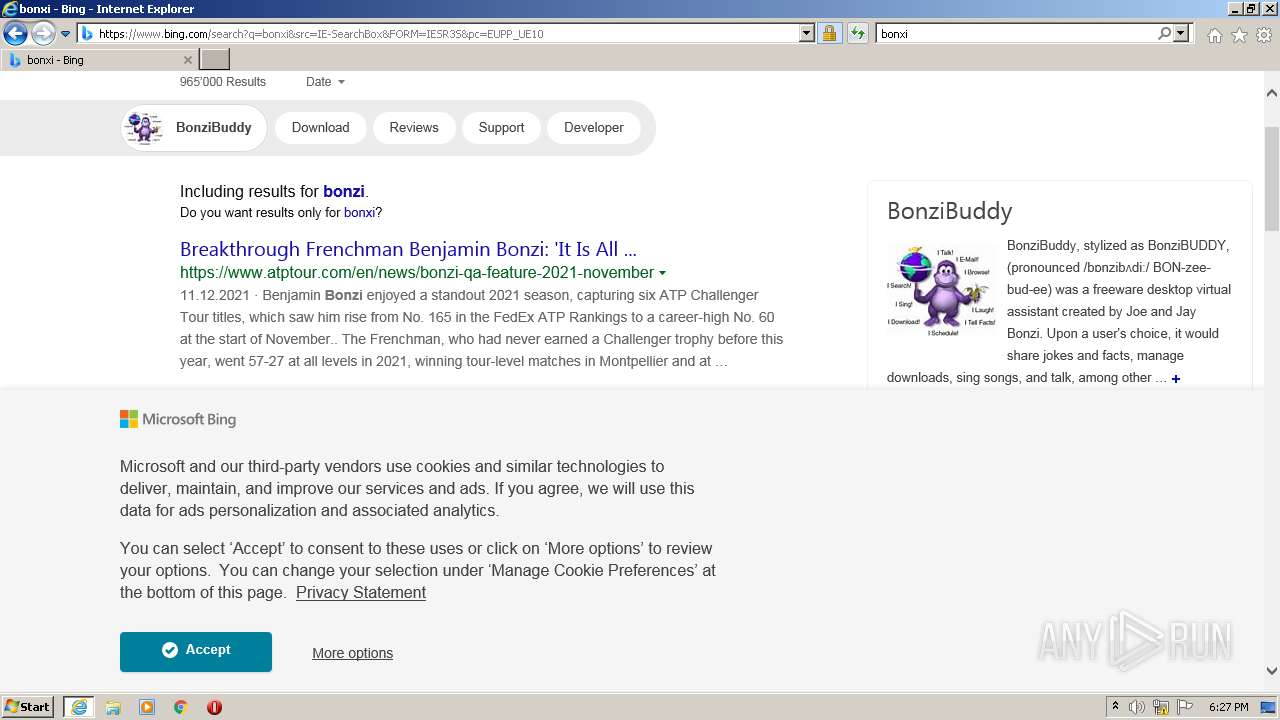Expand atptour result options arrow

662,273
